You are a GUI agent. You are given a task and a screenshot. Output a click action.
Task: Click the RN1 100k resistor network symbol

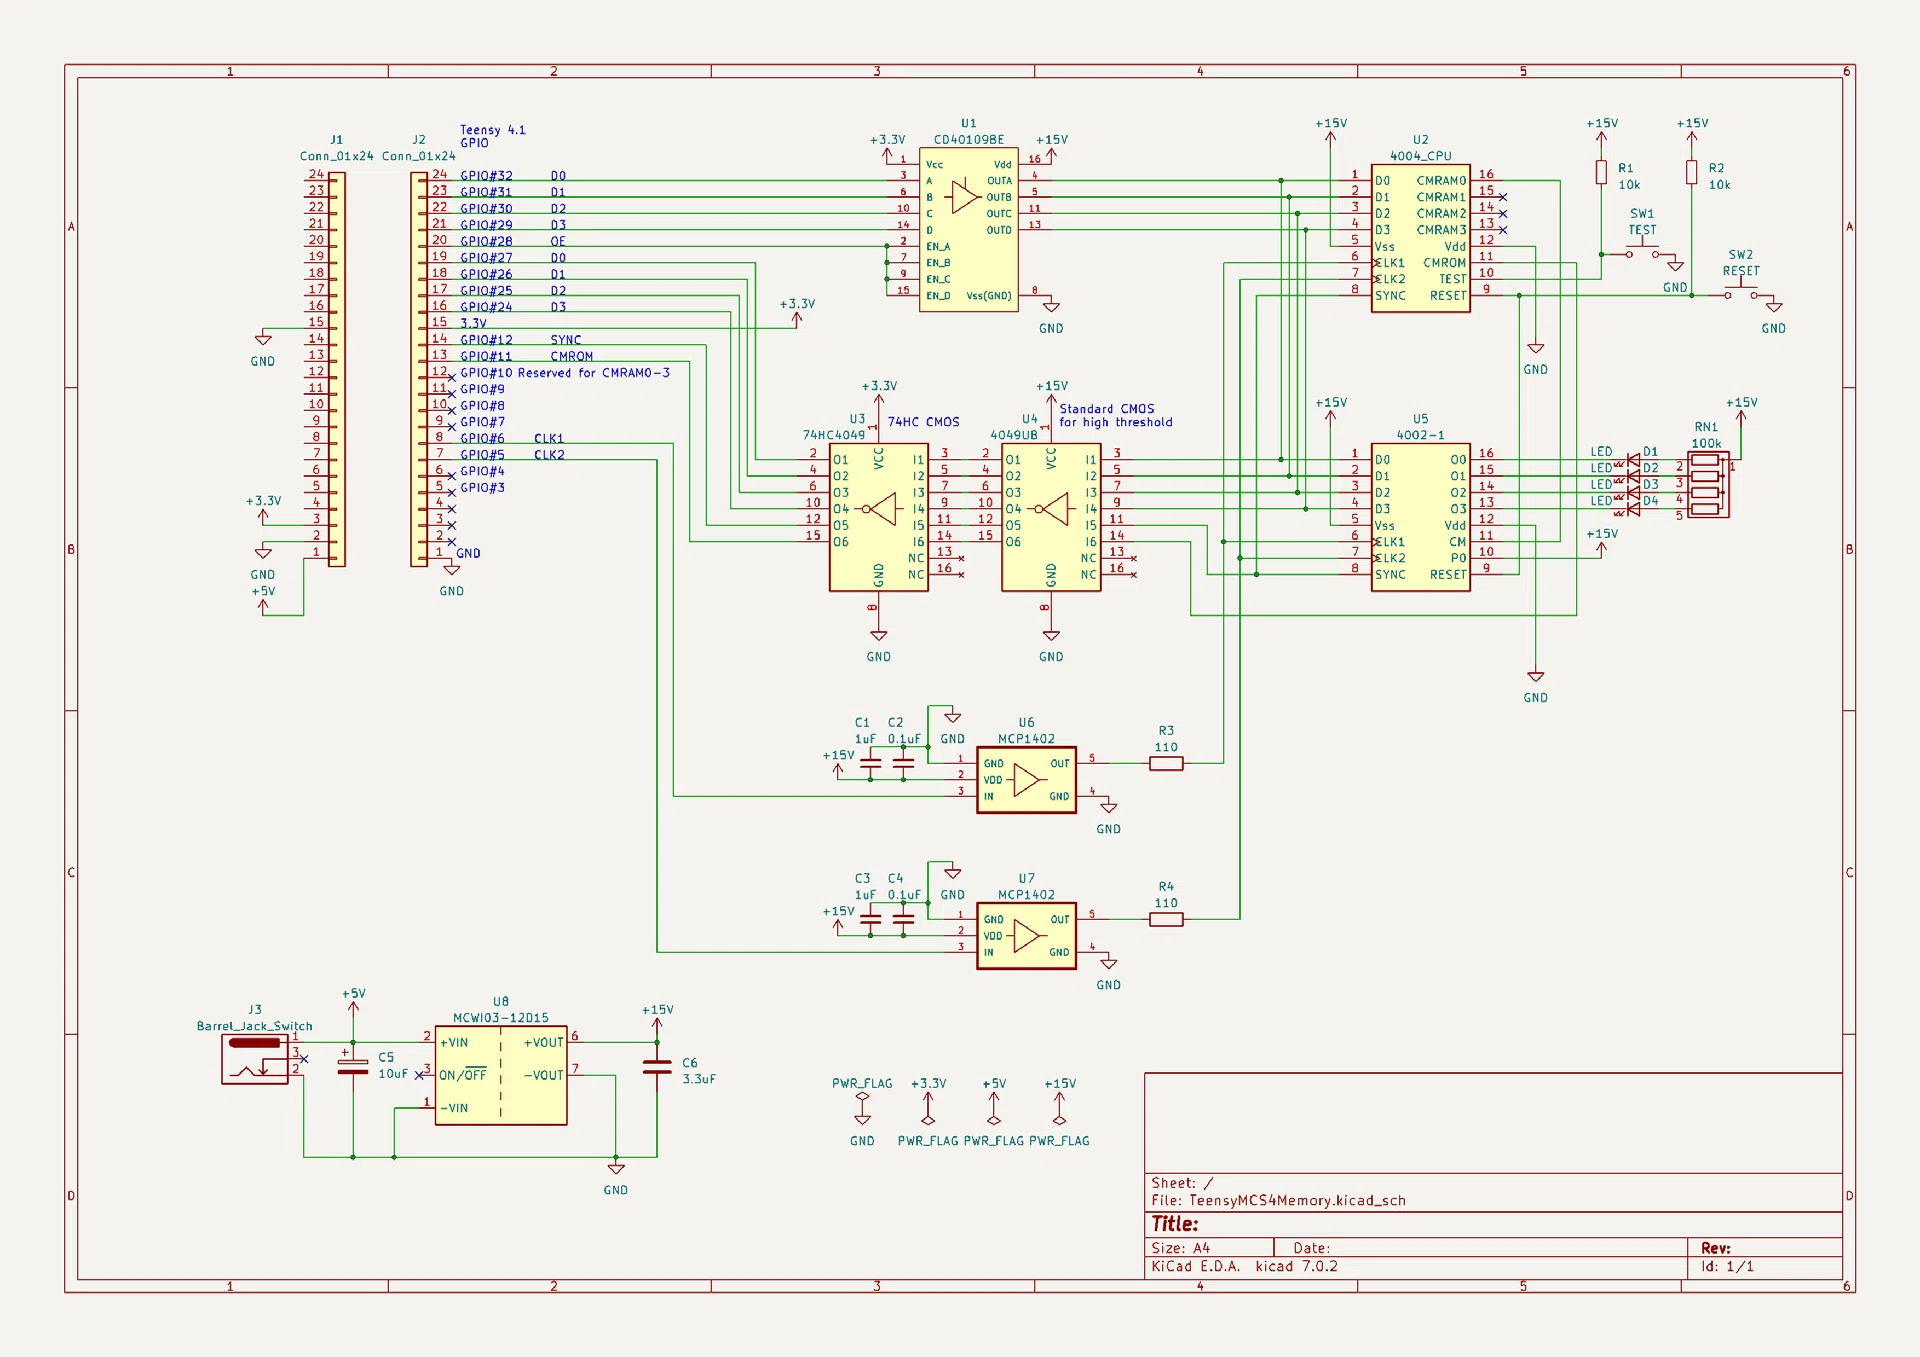(x=1708, y=484)
